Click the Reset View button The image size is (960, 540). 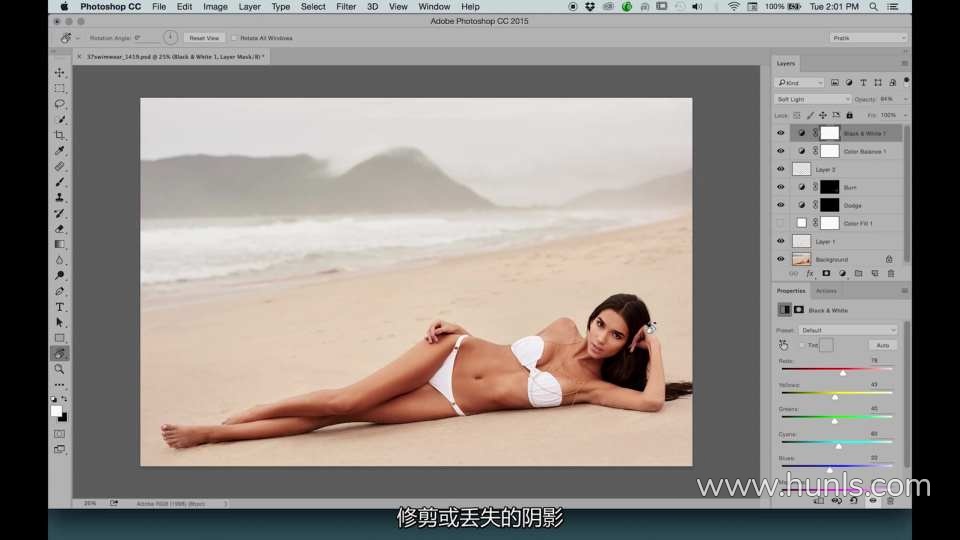coord(204,38)
